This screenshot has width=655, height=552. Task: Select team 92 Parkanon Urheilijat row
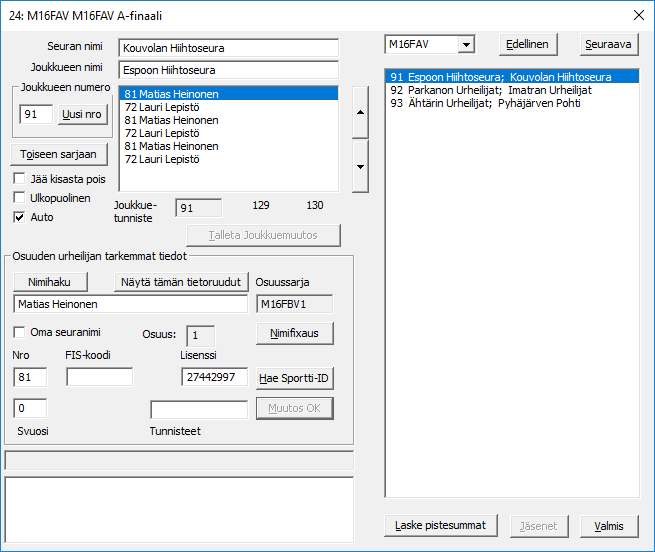(x=487, y=89)
